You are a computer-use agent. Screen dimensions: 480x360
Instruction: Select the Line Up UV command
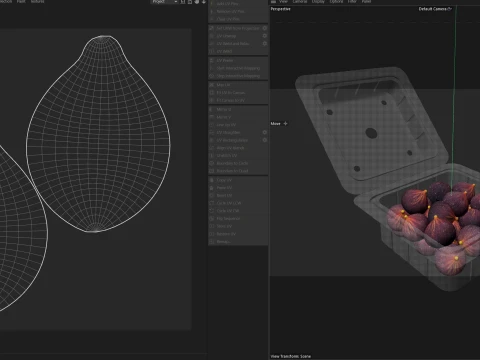pyautogui.click(x=238, y=125)
